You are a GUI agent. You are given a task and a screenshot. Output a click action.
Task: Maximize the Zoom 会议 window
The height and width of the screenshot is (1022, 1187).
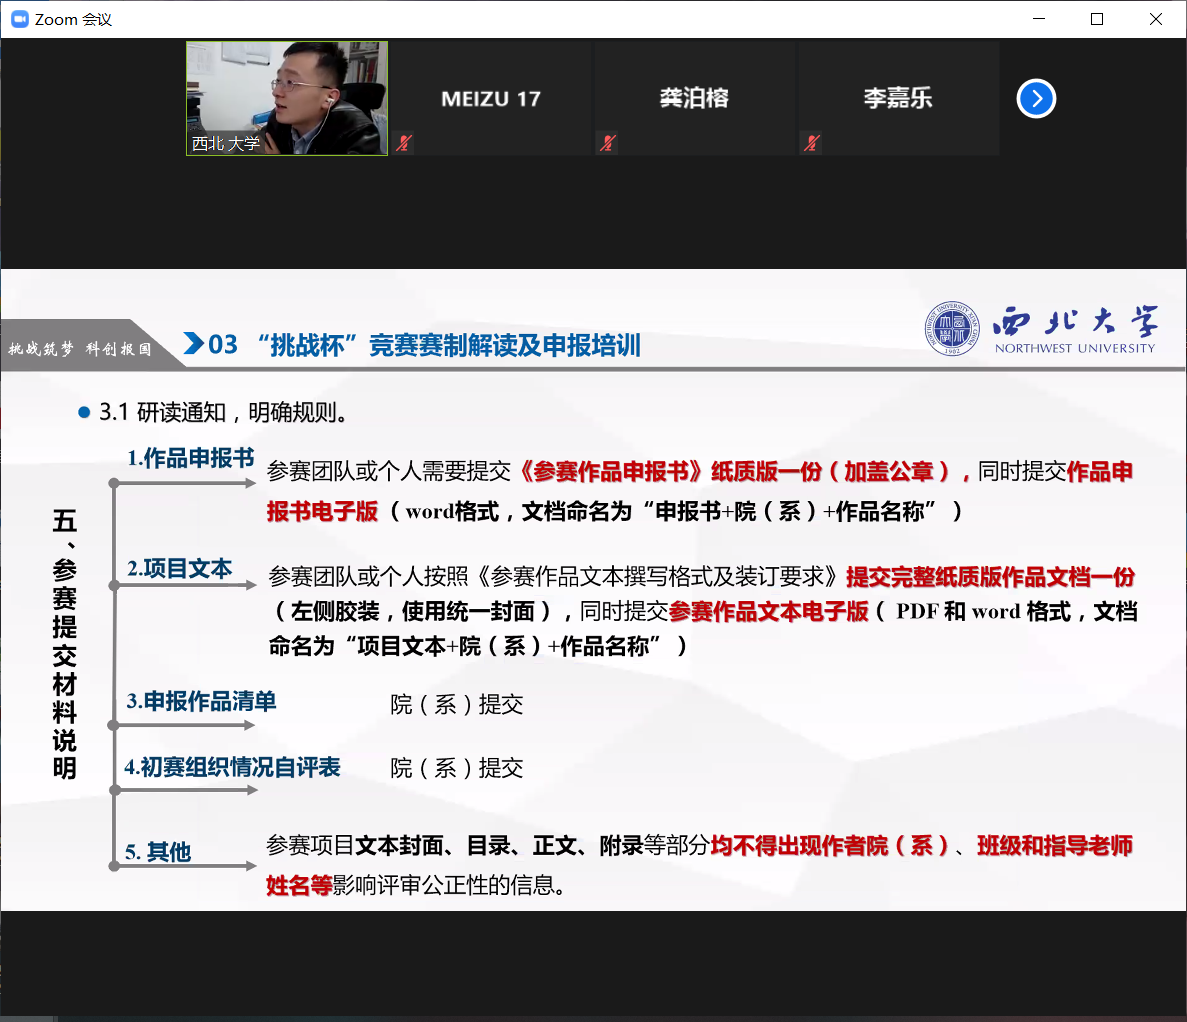pos(1097,19)
